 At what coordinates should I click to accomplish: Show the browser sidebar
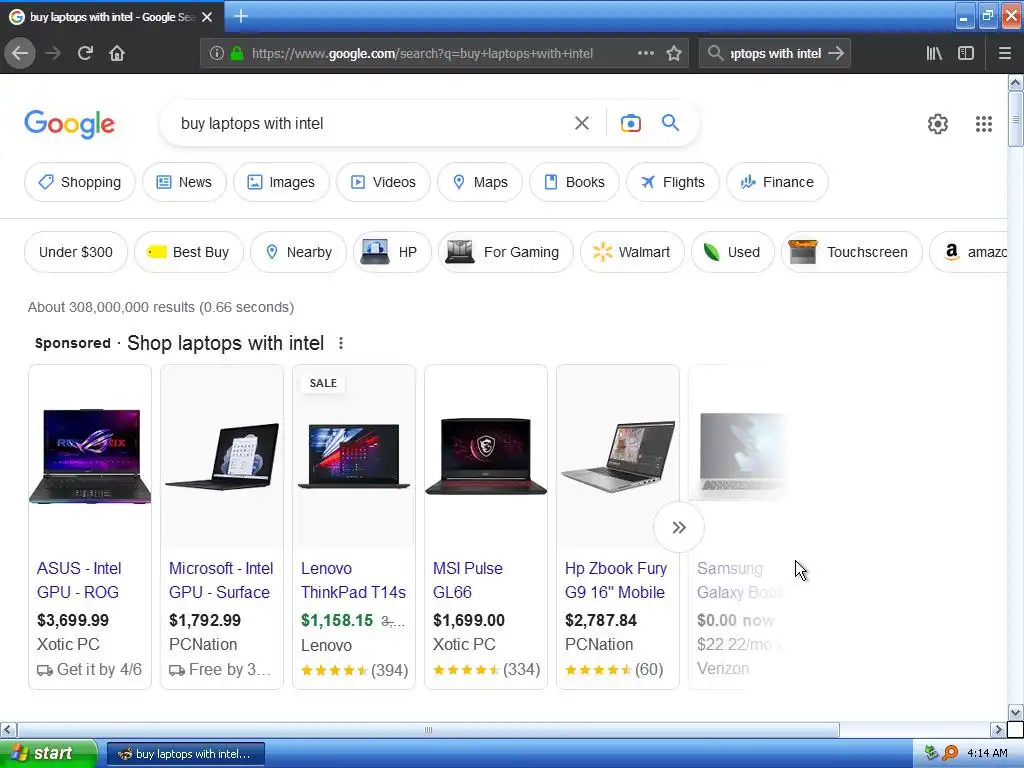click(x=966, y=53)
